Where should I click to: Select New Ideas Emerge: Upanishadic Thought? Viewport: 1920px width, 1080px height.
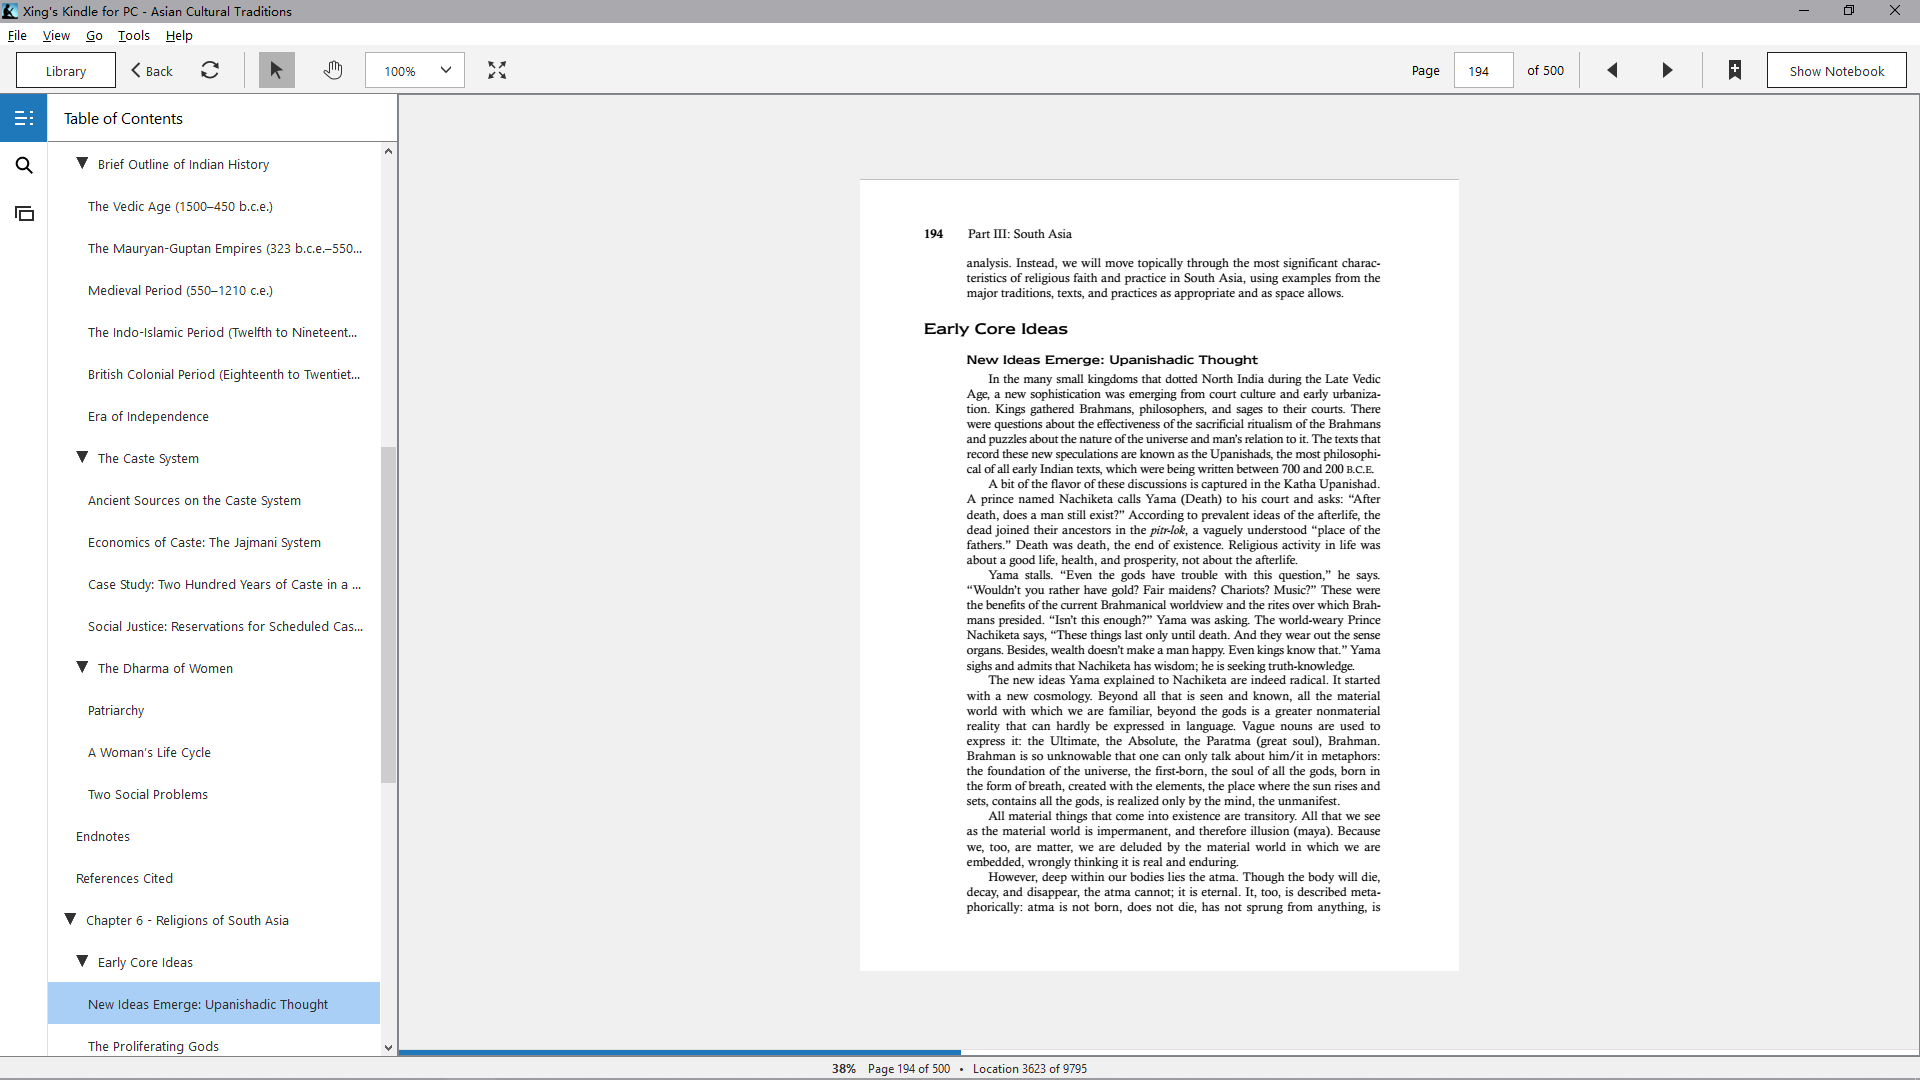[214, 1004]
